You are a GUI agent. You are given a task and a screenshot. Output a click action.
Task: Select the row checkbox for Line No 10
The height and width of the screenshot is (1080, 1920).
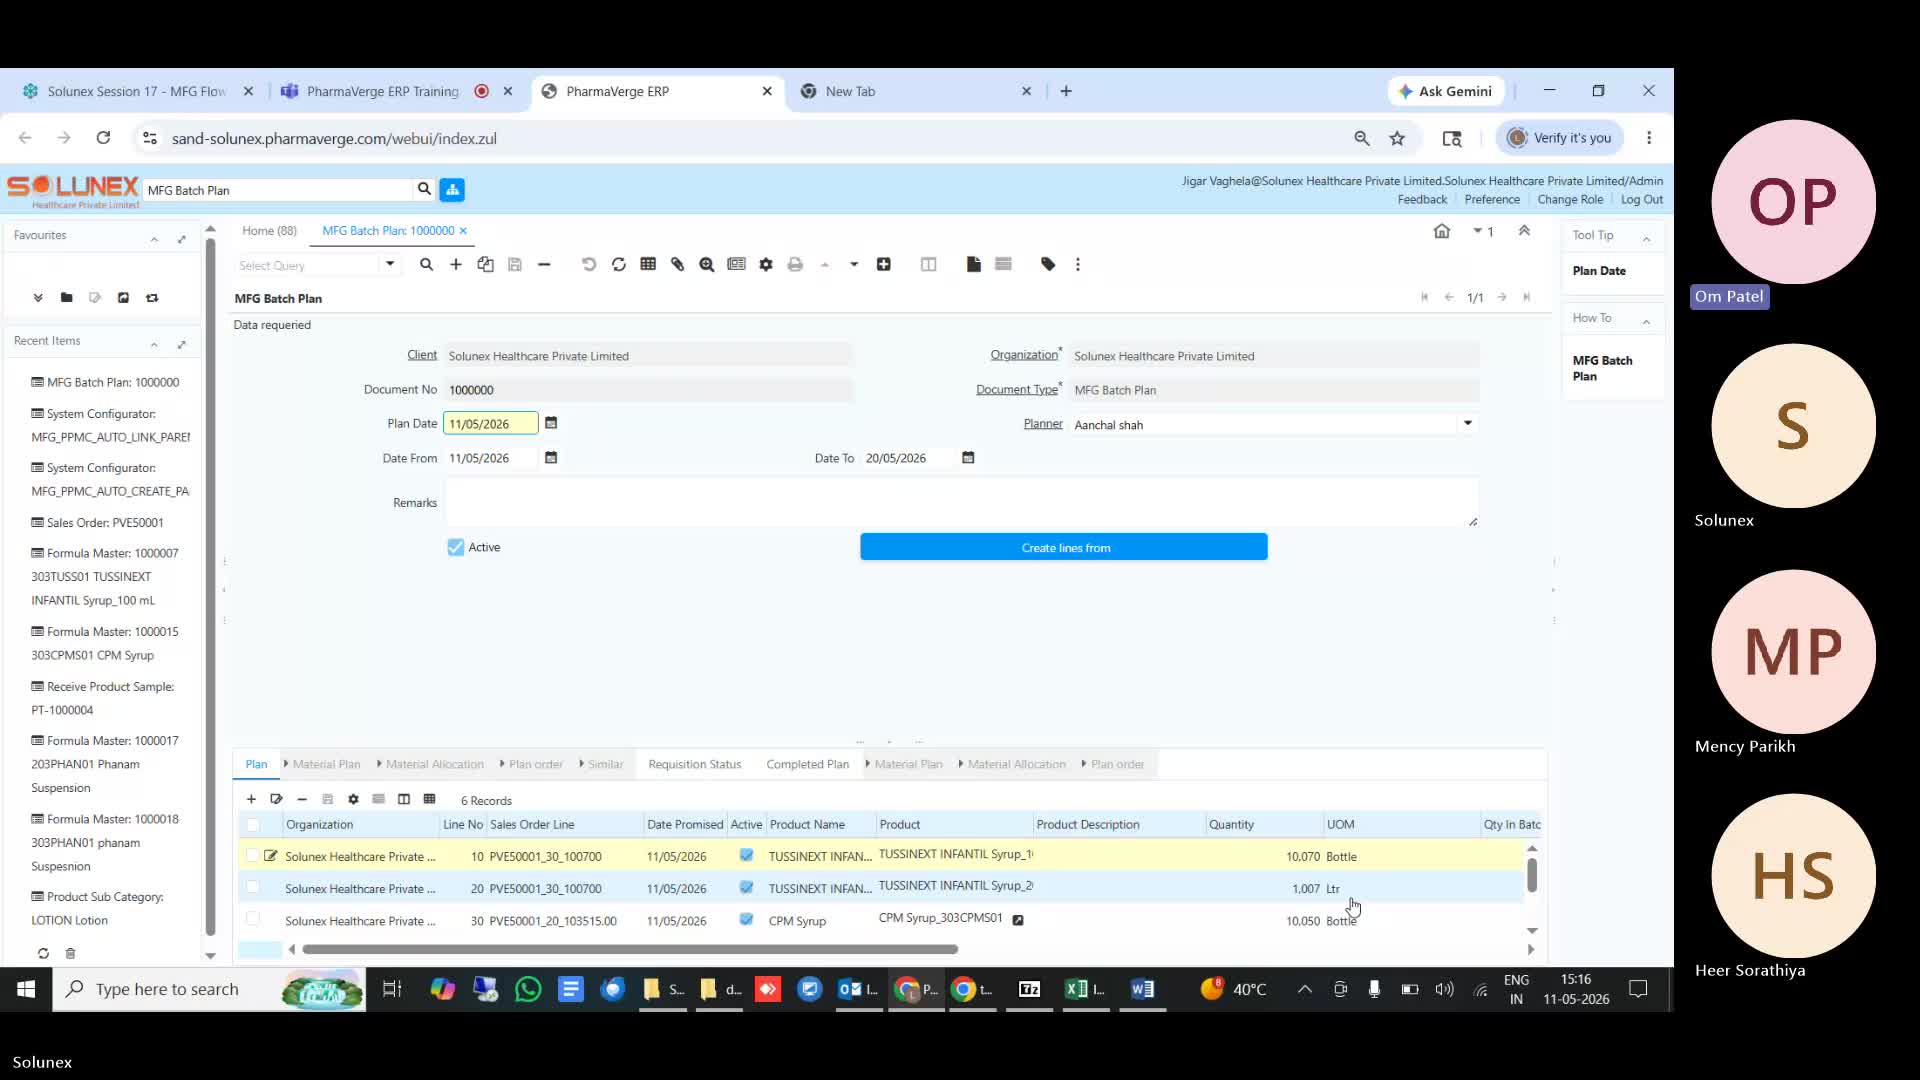pyautogui.click(x=252, y=856)
